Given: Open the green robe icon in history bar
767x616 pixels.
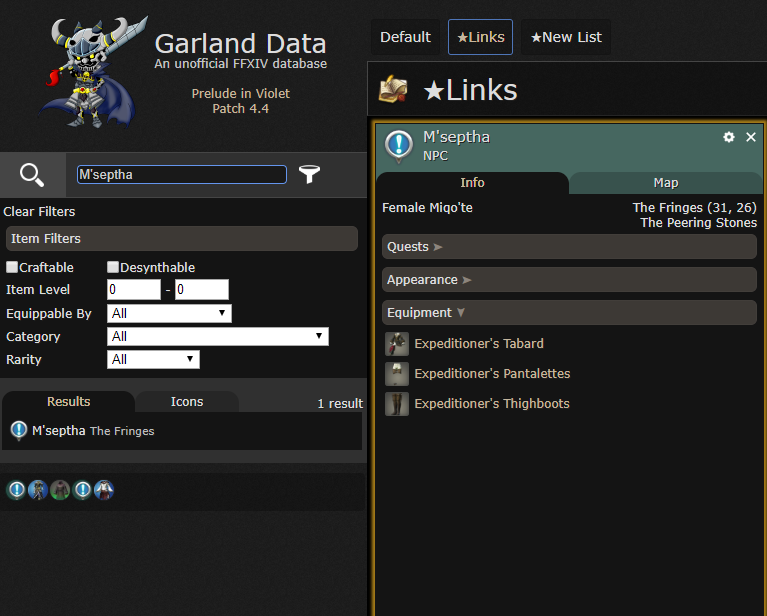Looking at the screenshot, I should (60, 490).
